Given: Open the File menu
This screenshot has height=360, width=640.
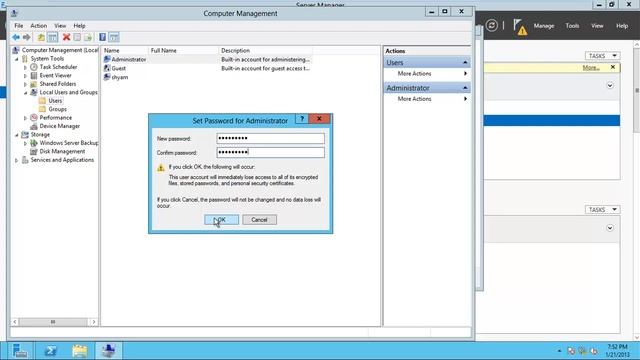Looking at the screenshot, I should click(x=18, y=26).
